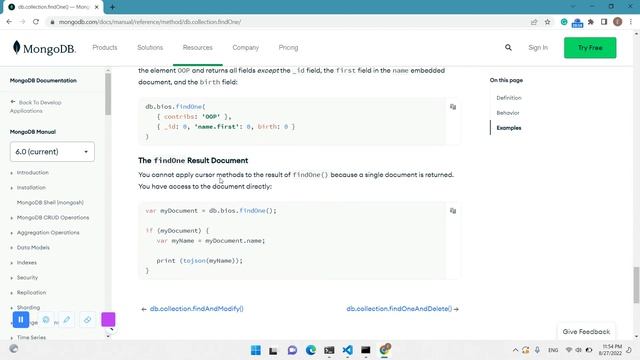
Task: Copy the db.bios.findOne projection code block
Action: tap(453, 107)
